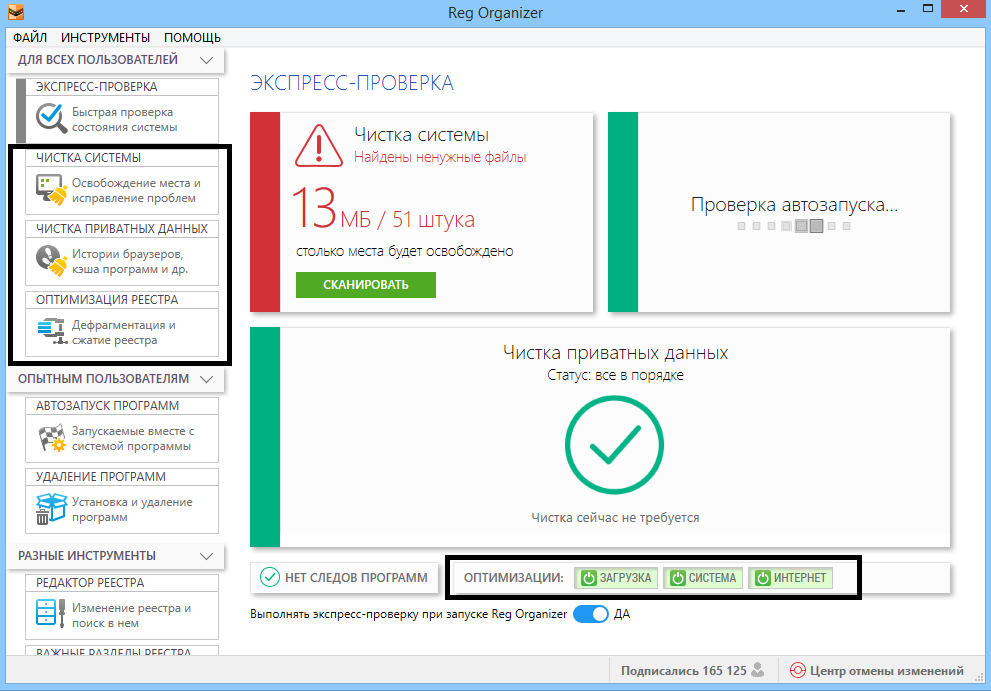Click the System cleanup broom icon

pyautogui.click(x=51, y=190)
